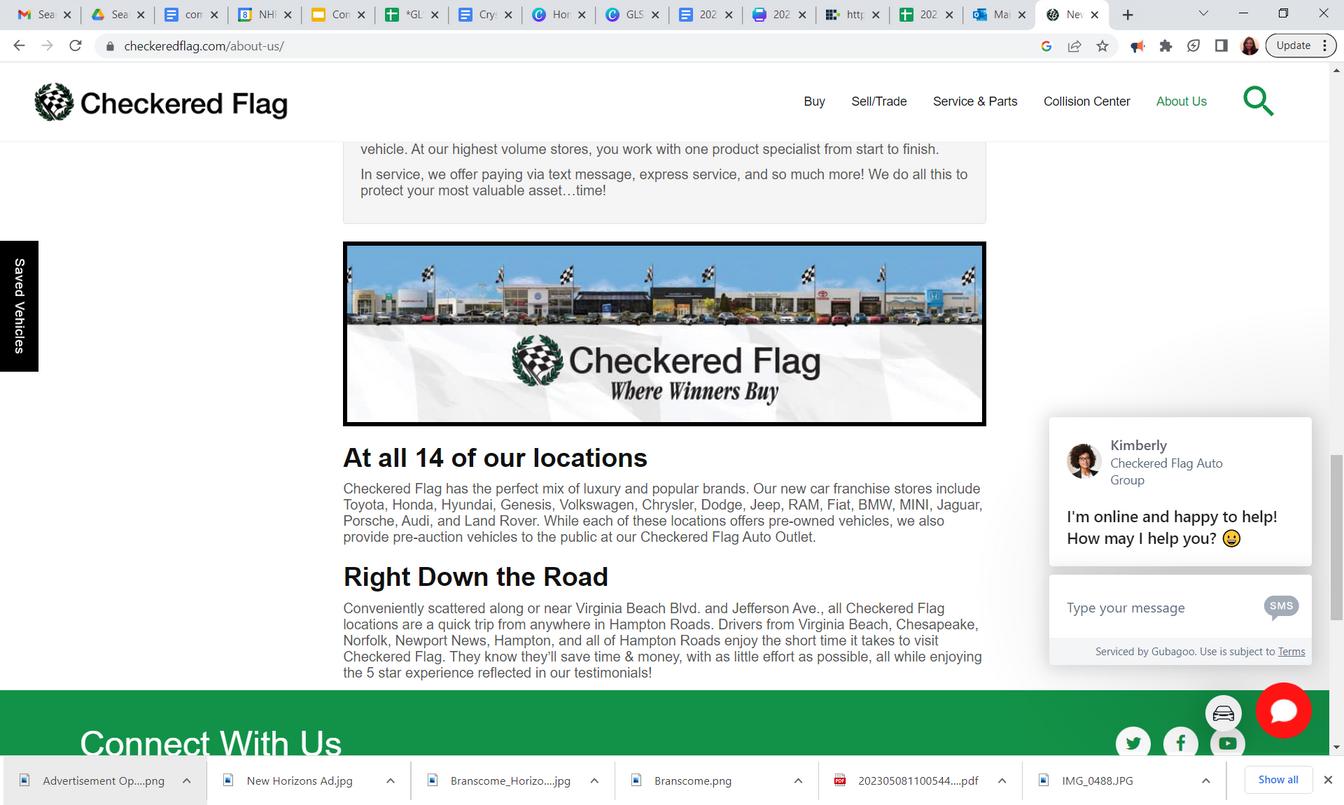Viewport: 1344px width, 805px height.
Task: Open the Chrome profile avatar
Action: click(1249, 46)
